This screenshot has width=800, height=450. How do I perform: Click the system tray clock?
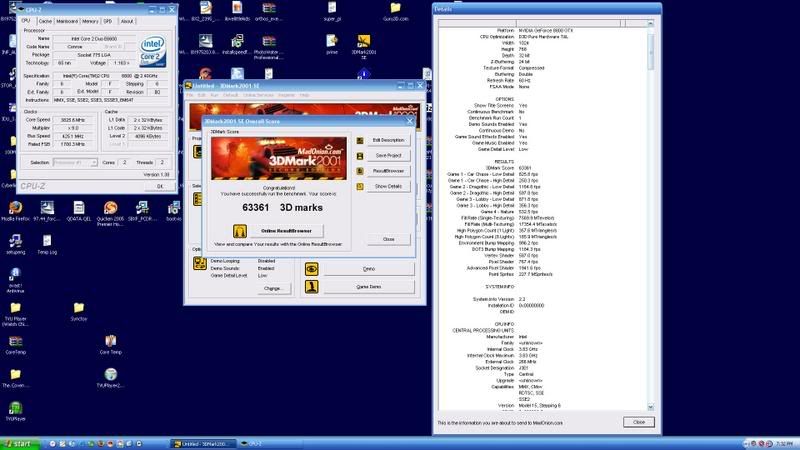pyautogui.click(x=785, y=444)
